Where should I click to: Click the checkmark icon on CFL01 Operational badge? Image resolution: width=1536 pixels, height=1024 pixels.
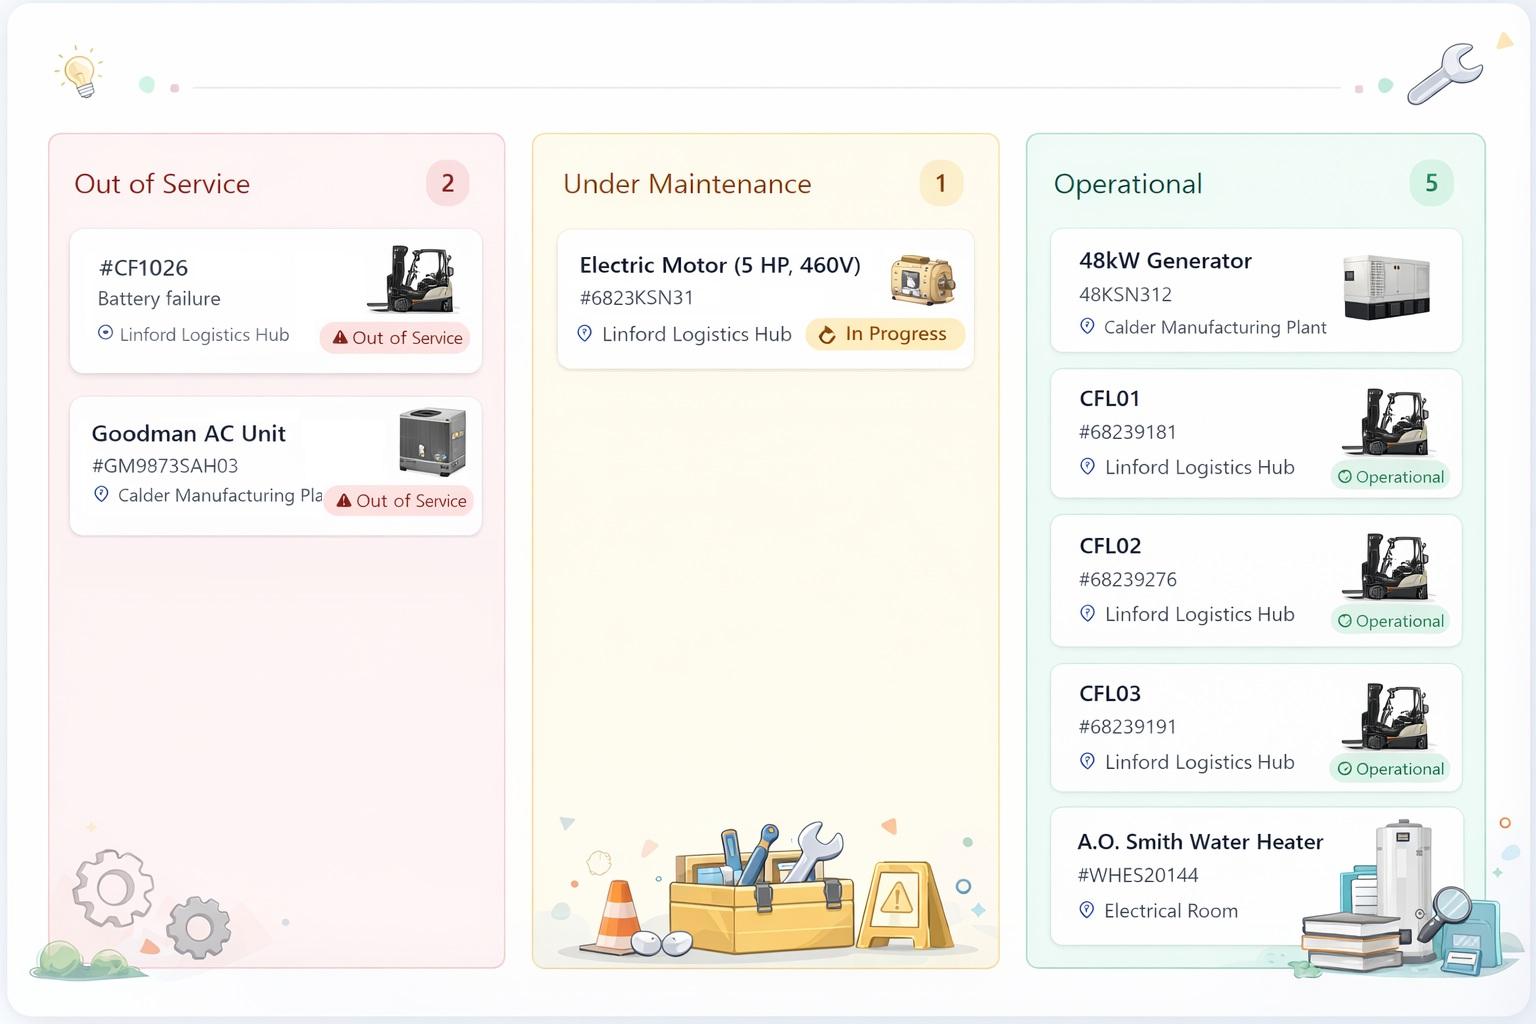pyautogui.click(x=1346, y=476)
